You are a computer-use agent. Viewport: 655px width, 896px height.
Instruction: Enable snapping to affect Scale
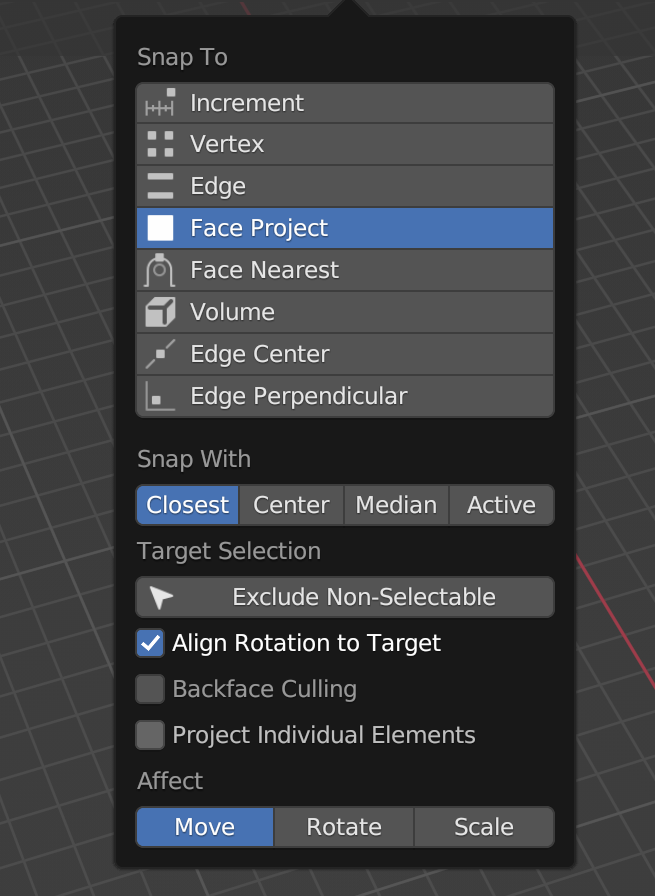[483, 827]
